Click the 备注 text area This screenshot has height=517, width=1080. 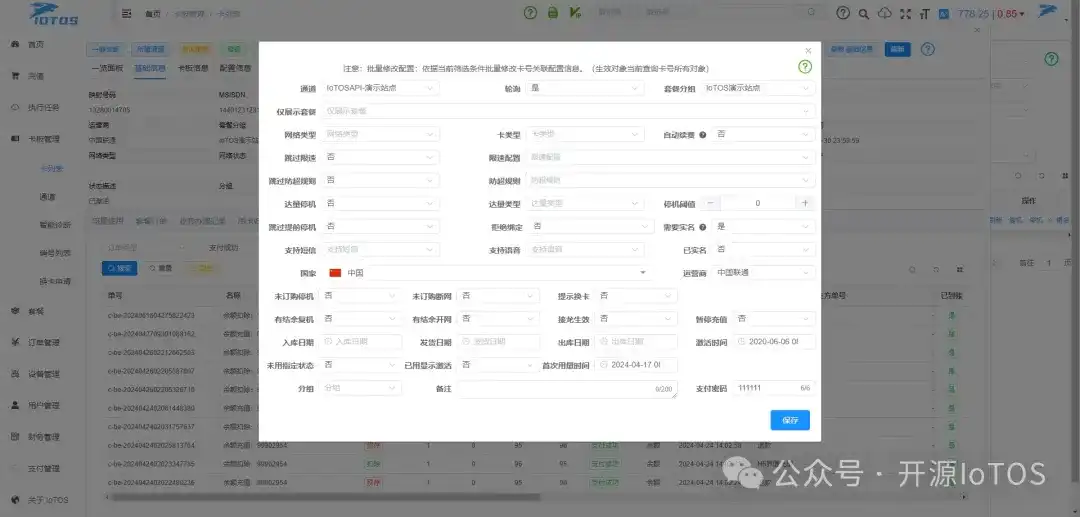[x=567, y=389]
